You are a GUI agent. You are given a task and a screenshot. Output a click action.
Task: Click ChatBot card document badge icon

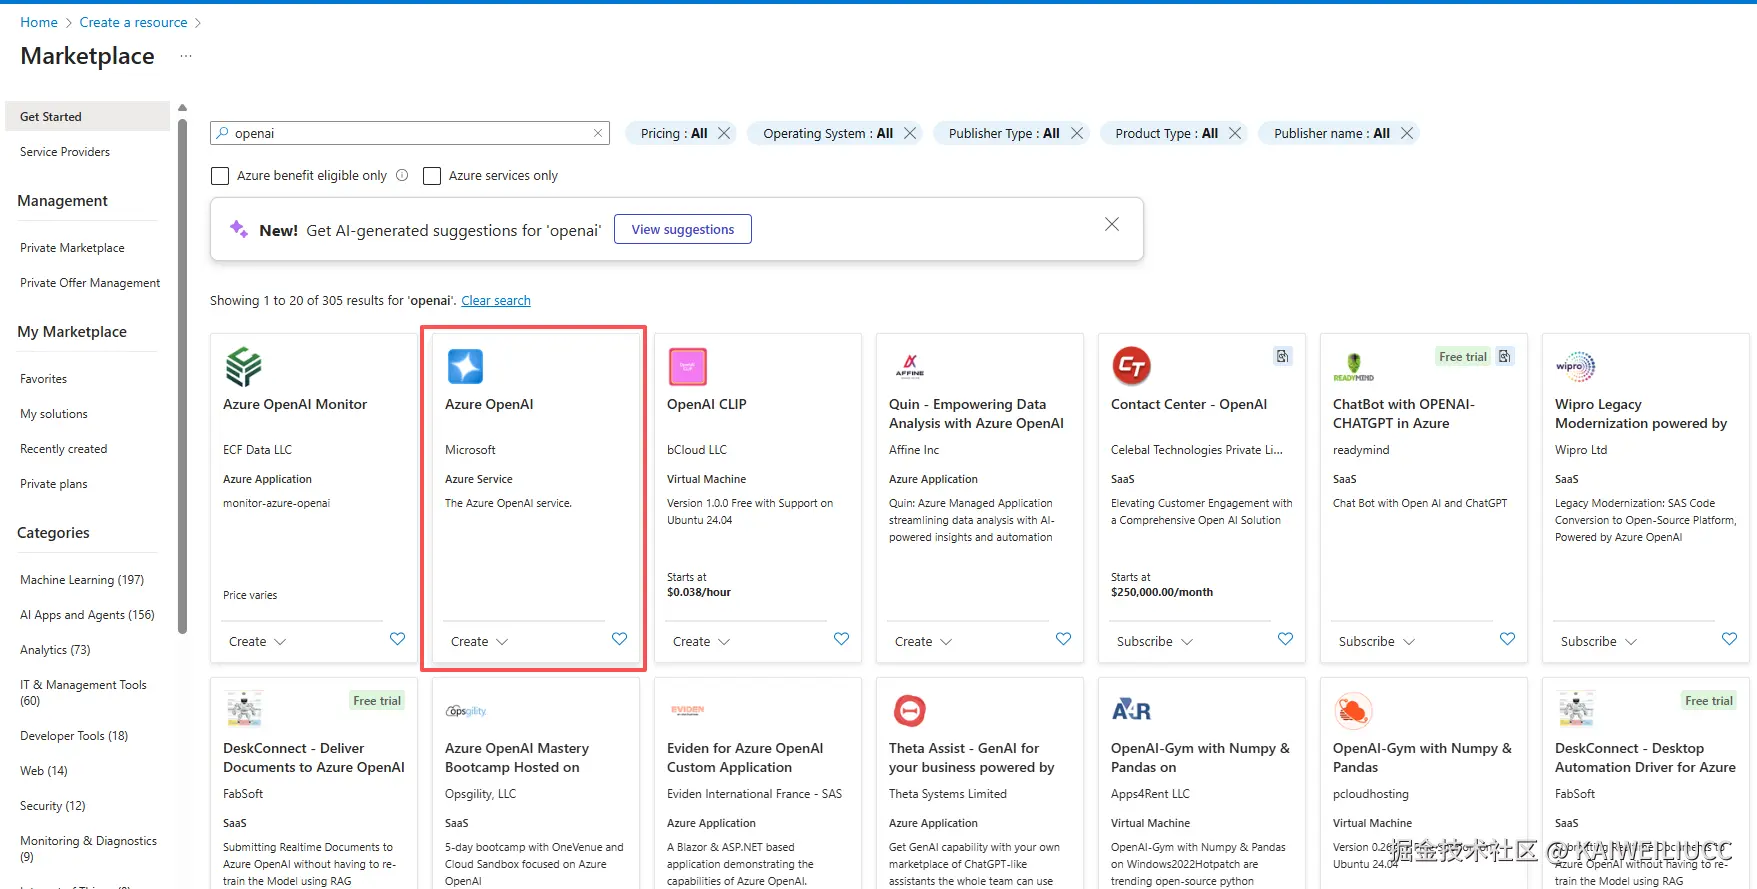(x=1504, y=356)
